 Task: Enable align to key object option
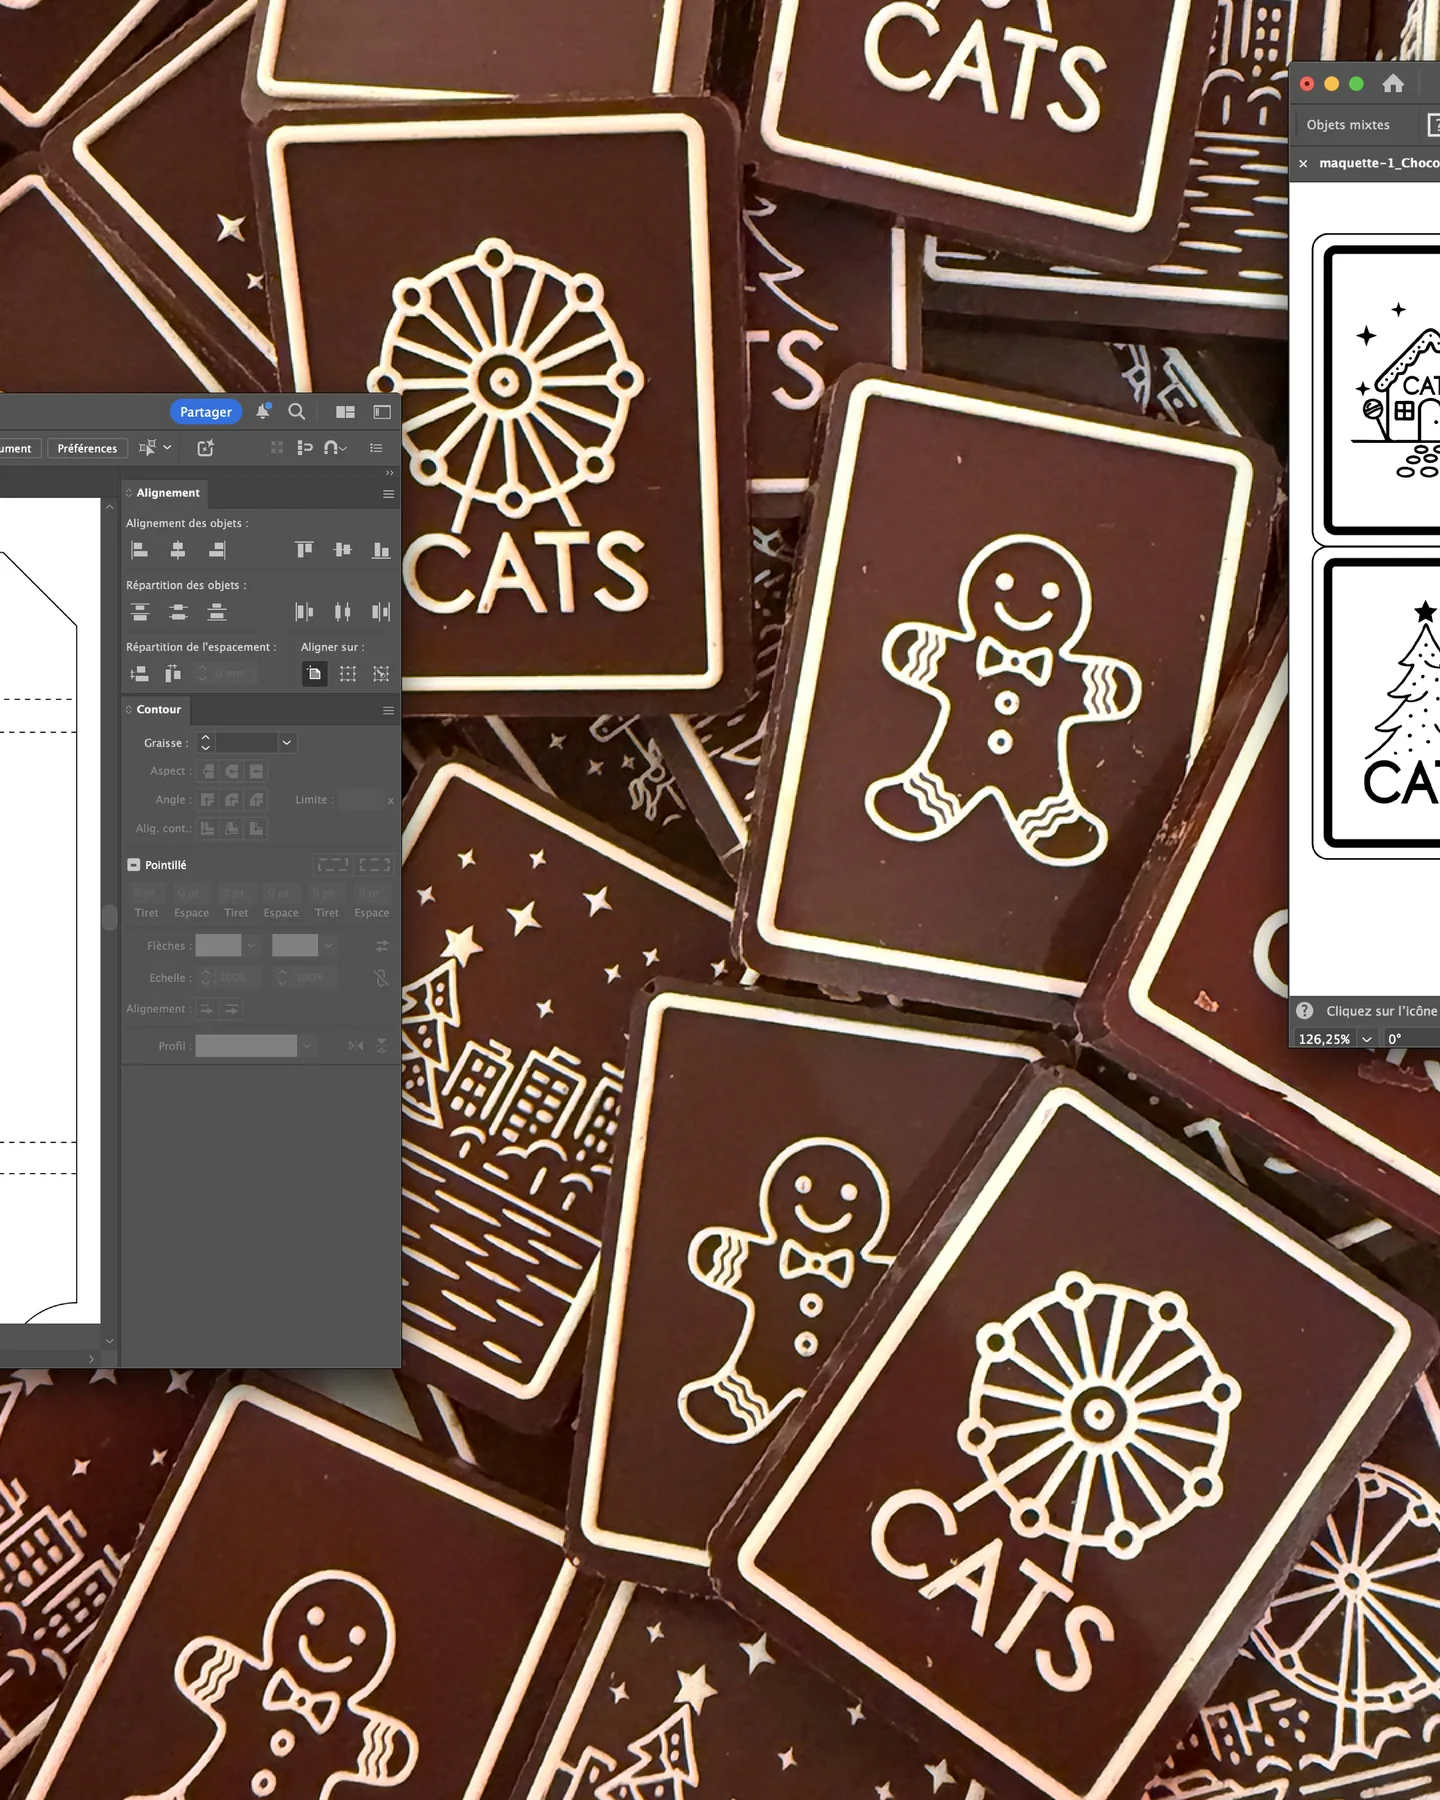pos(381,674)
